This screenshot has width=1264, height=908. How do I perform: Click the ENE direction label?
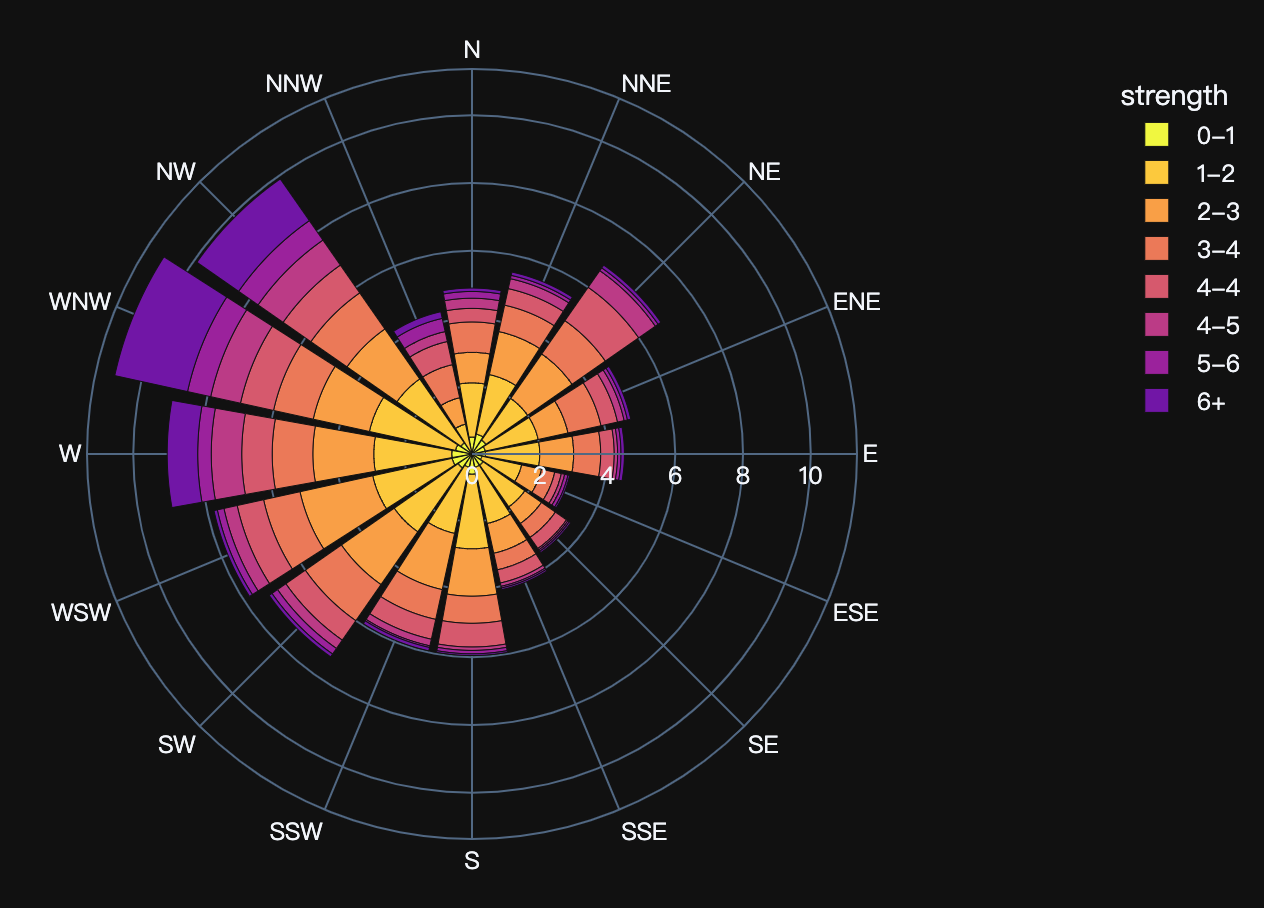coord(856,301)
